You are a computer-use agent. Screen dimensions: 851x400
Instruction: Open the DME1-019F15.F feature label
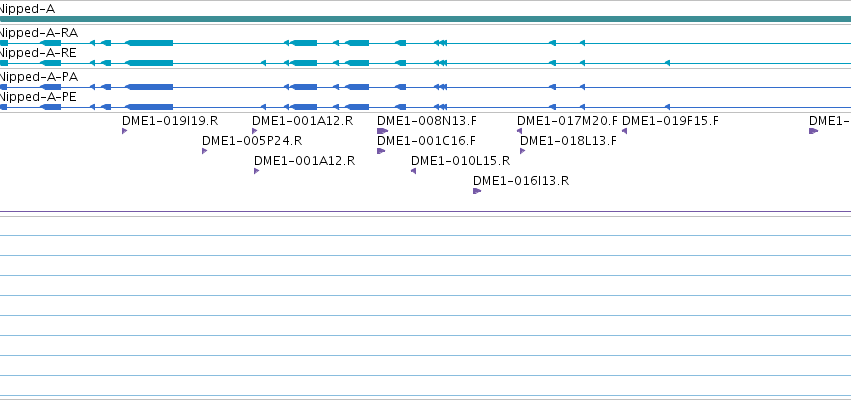[x=670, y=121]
